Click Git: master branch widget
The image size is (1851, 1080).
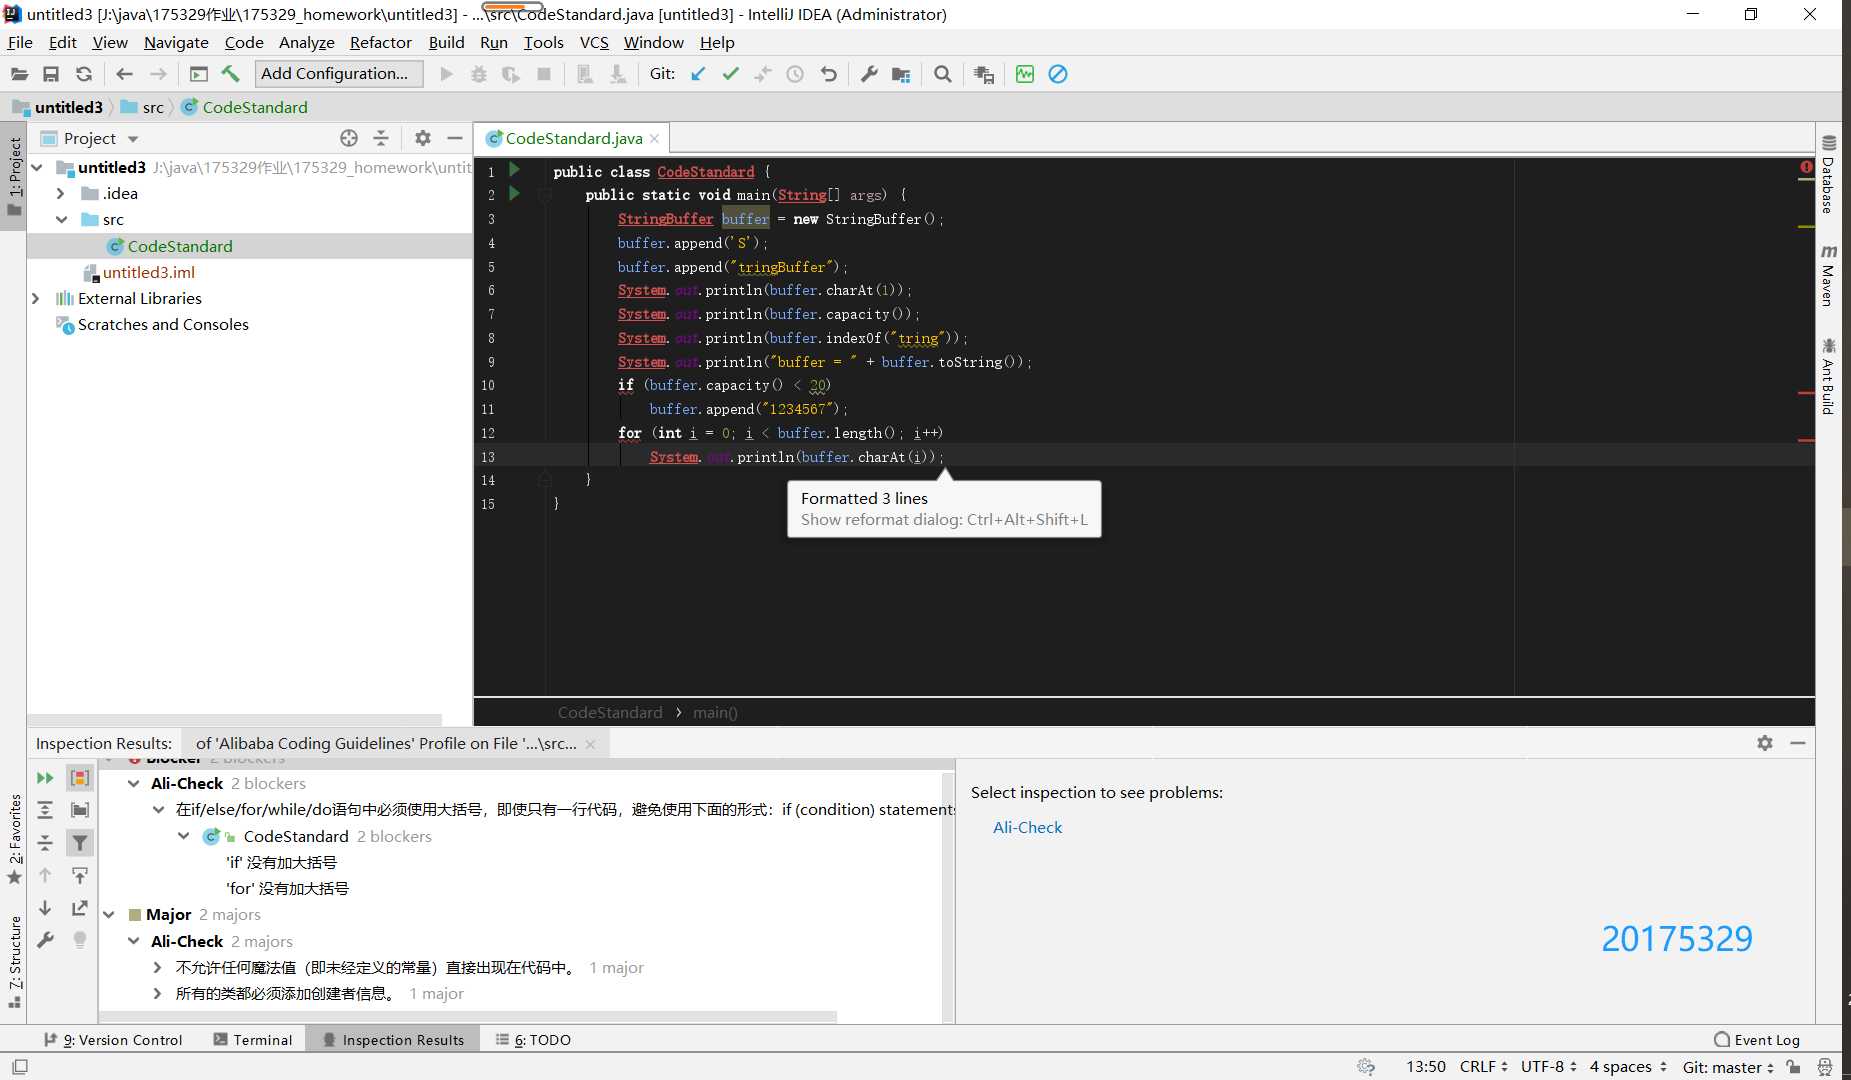point(1727,1067)
